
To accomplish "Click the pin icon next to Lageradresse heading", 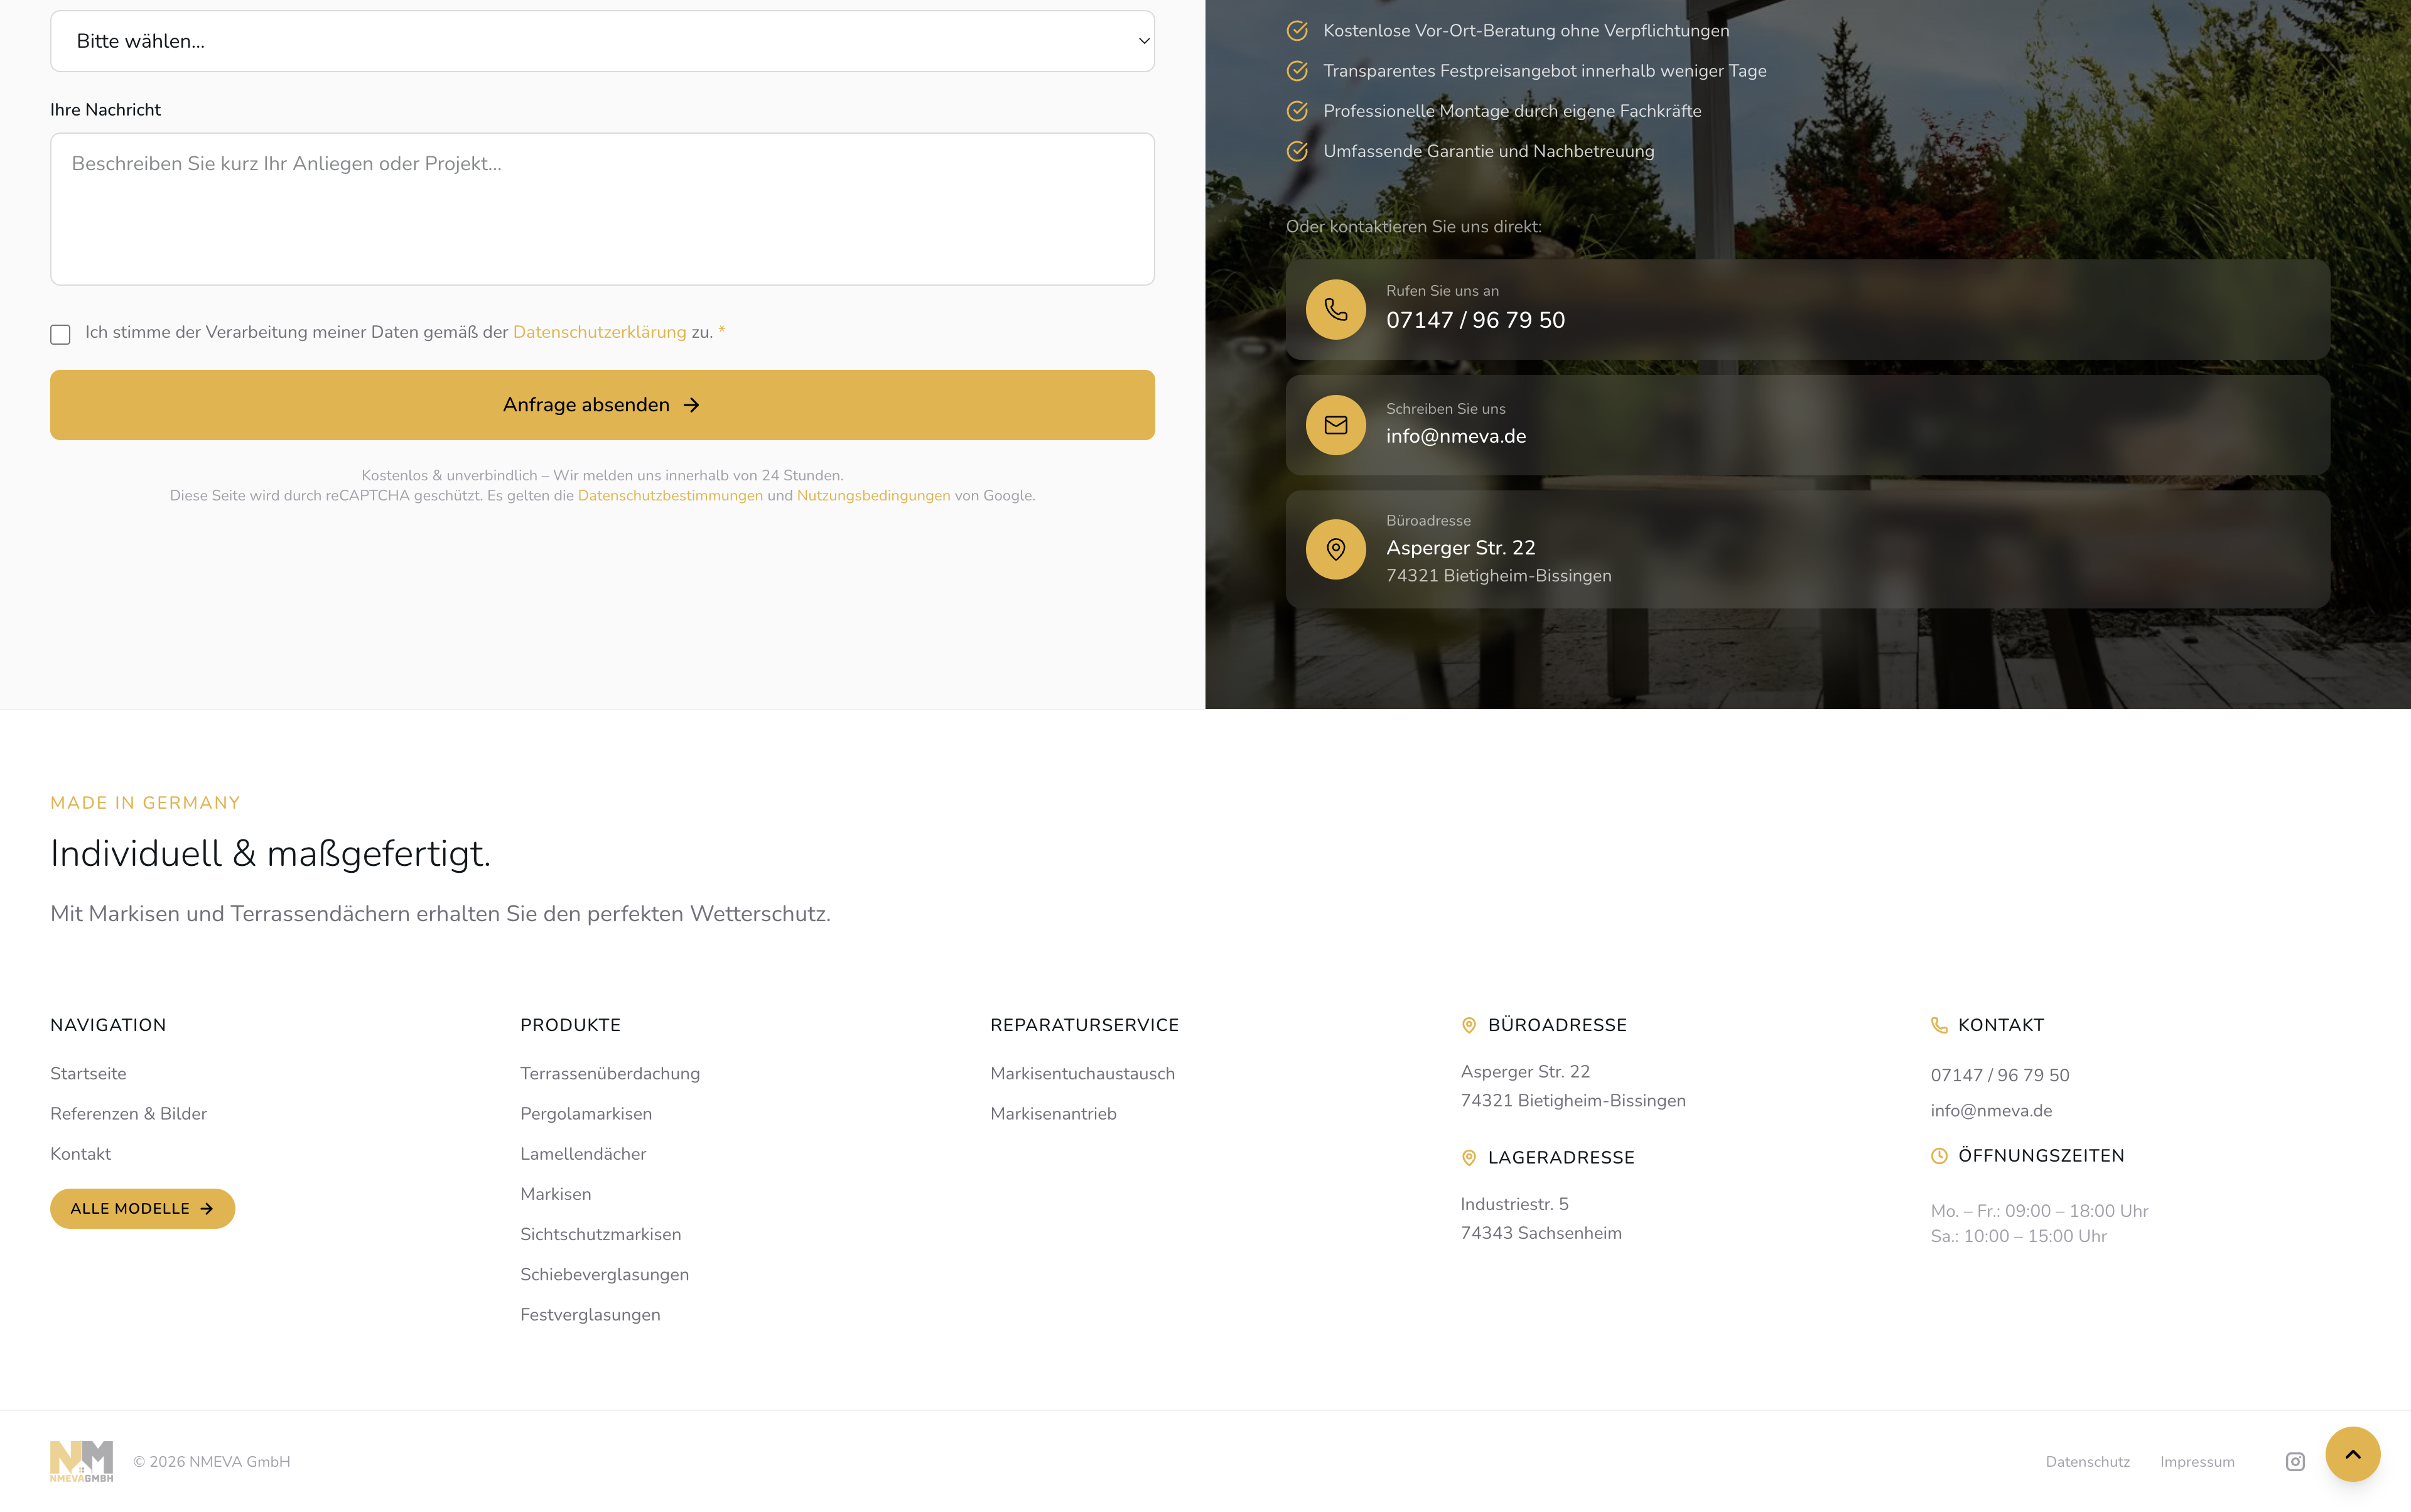I will [x=1468, y=1157].
